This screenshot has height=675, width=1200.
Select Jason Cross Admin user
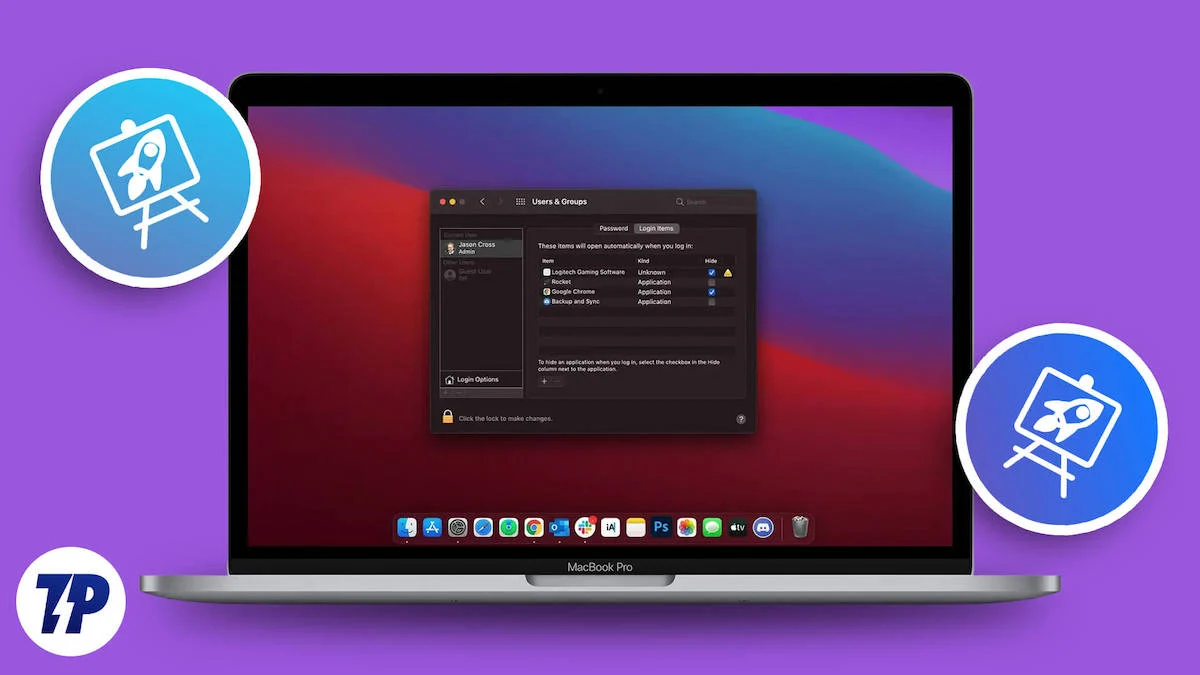[481, 248]
